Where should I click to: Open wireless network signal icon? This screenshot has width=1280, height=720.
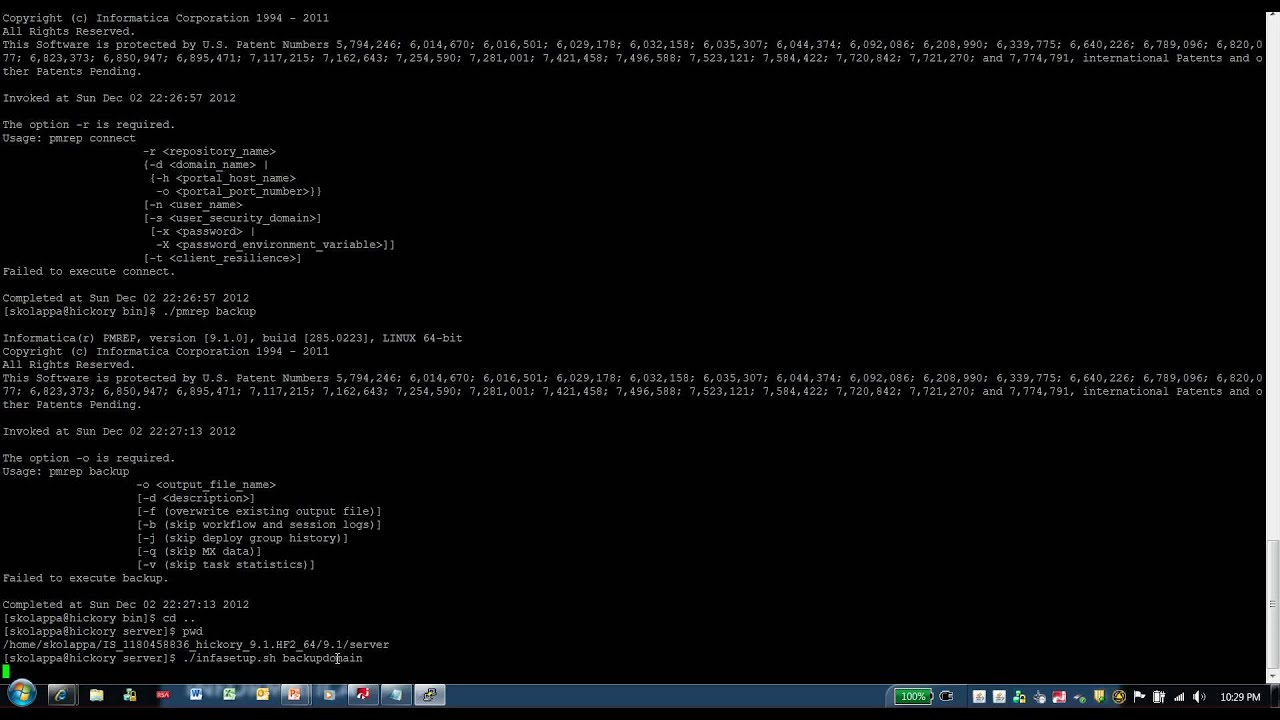[1179, 697]
